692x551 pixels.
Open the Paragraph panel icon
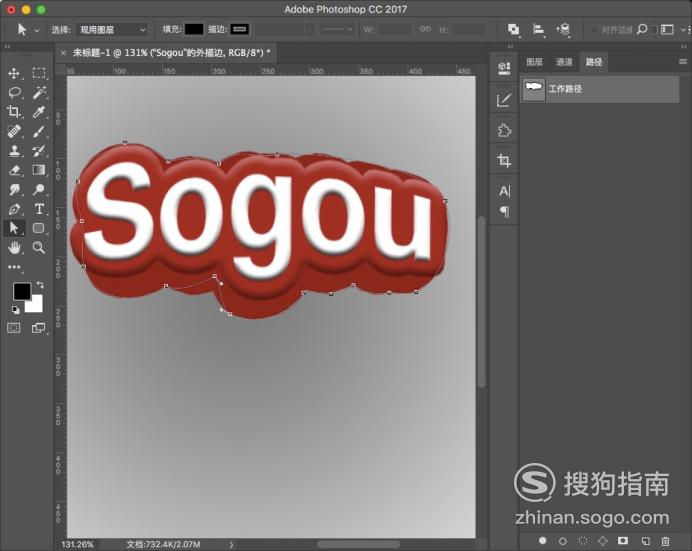coord(504,212)
